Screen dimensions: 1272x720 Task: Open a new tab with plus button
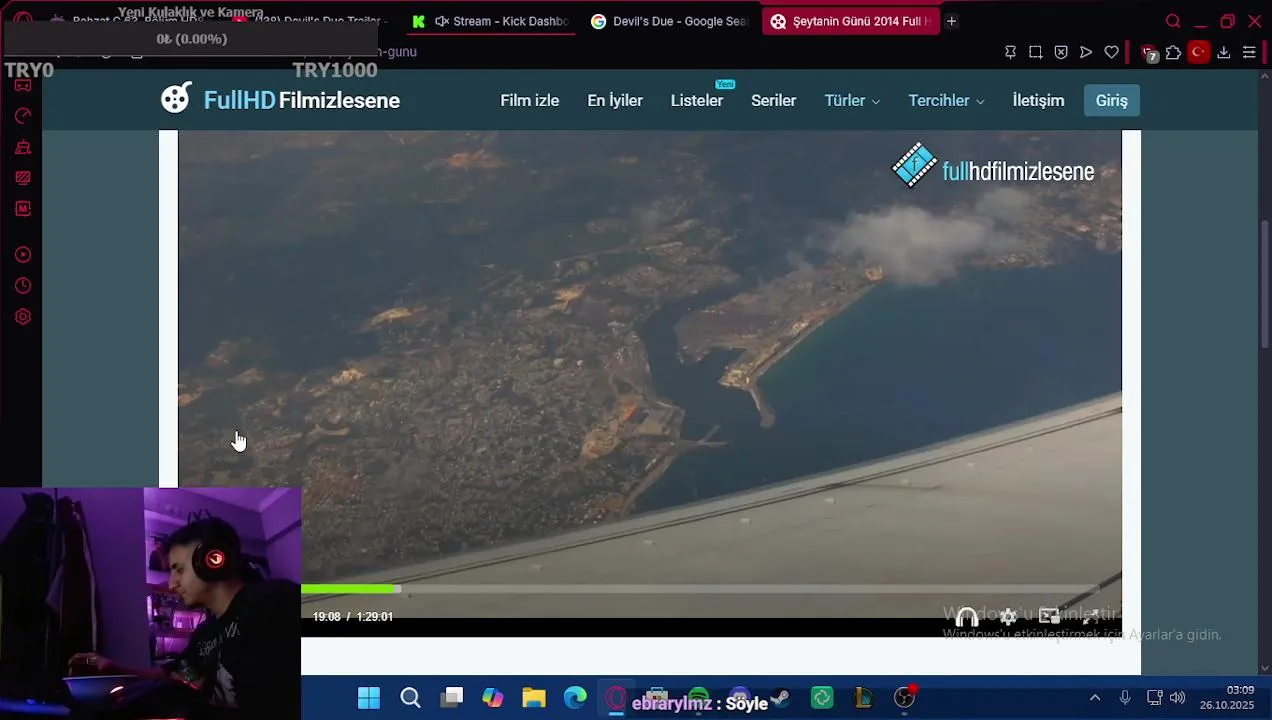click(951, 21)
